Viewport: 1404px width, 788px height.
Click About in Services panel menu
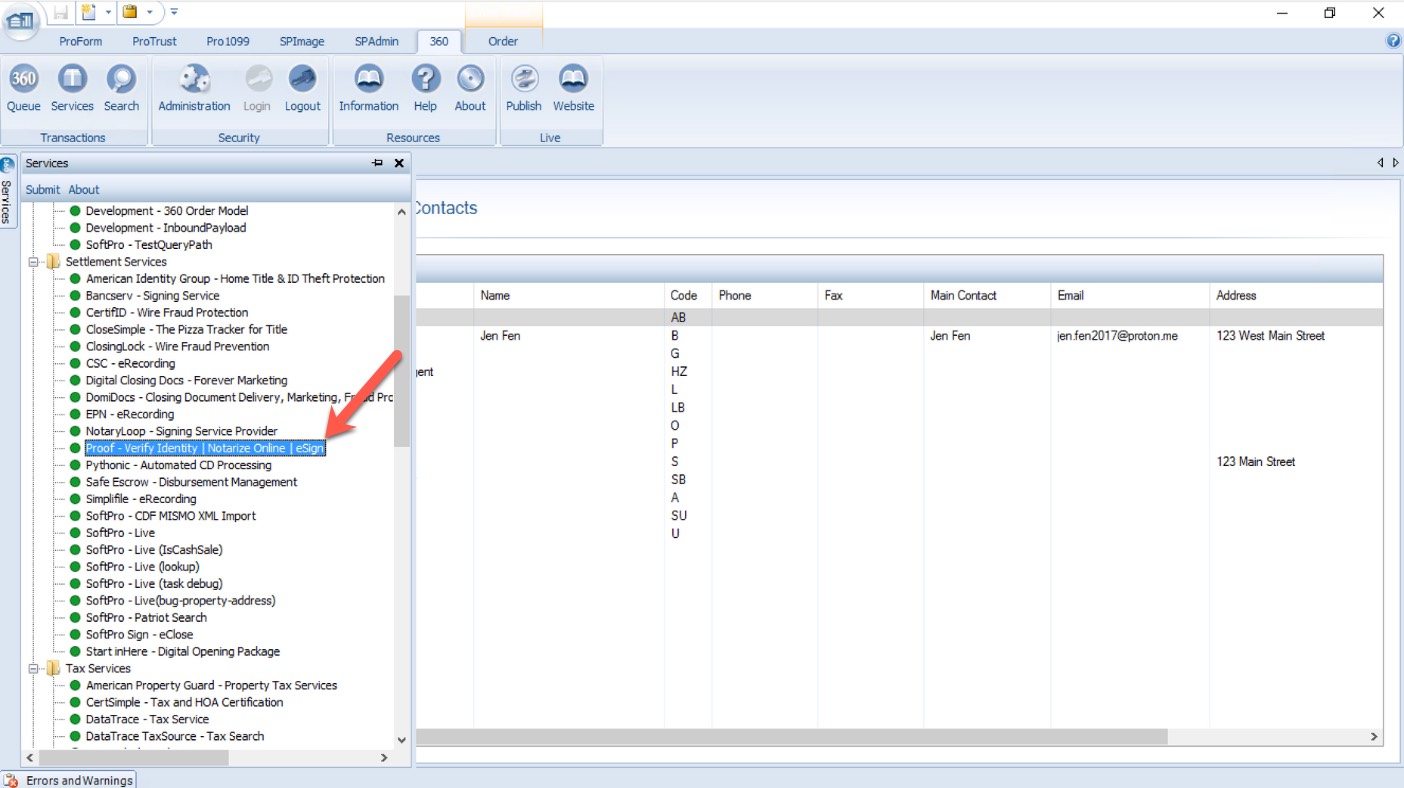(84, 189)
